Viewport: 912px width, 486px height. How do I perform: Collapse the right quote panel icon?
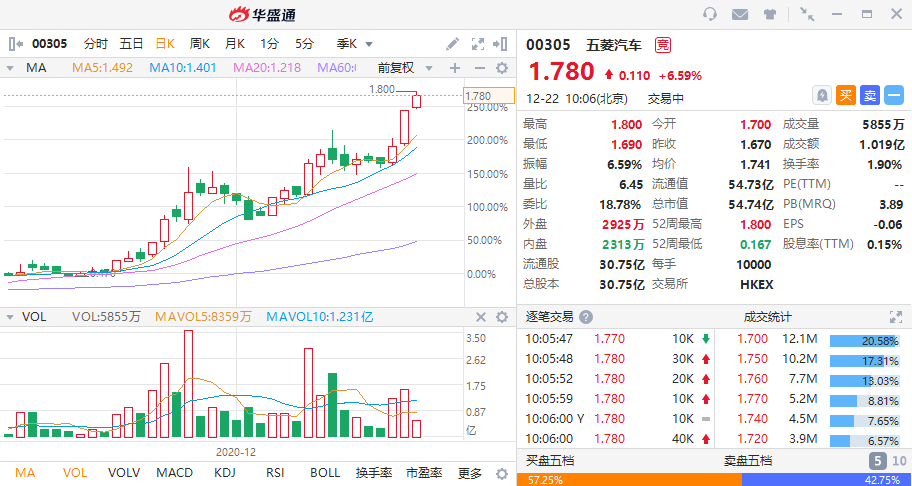tap(500, 44)
